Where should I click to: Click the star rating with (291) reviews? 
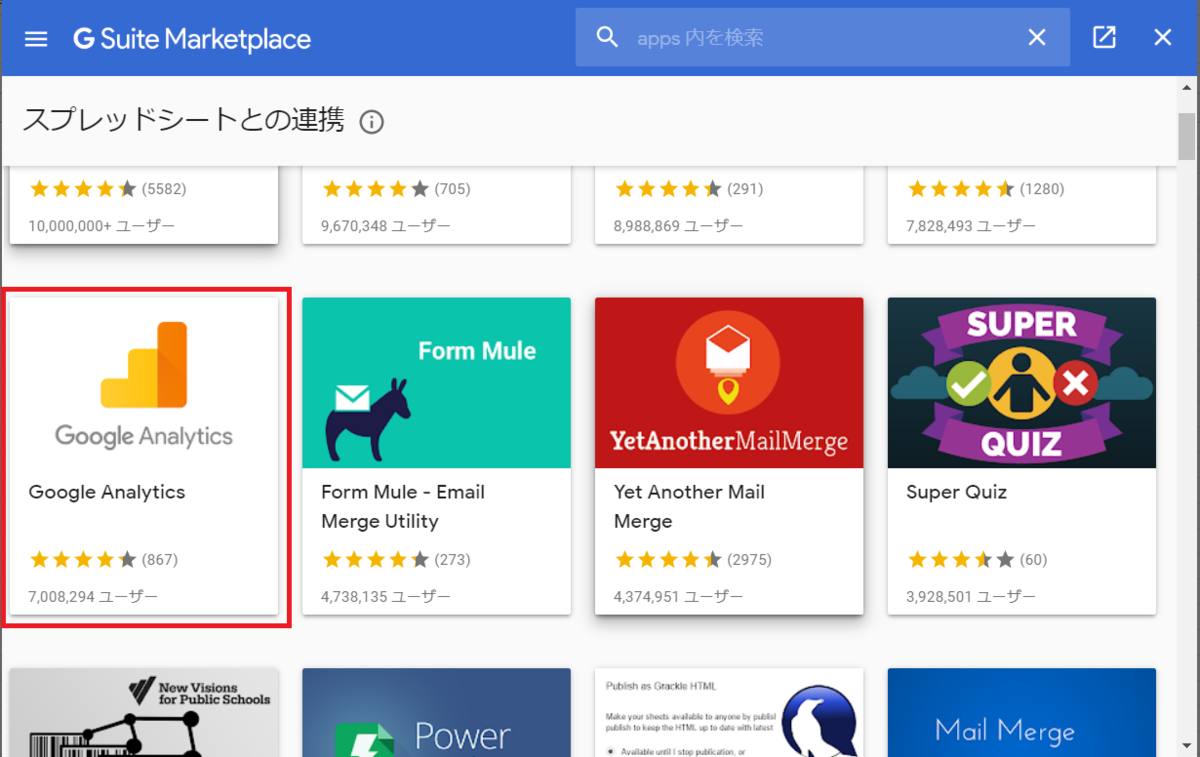click(689, 189)
